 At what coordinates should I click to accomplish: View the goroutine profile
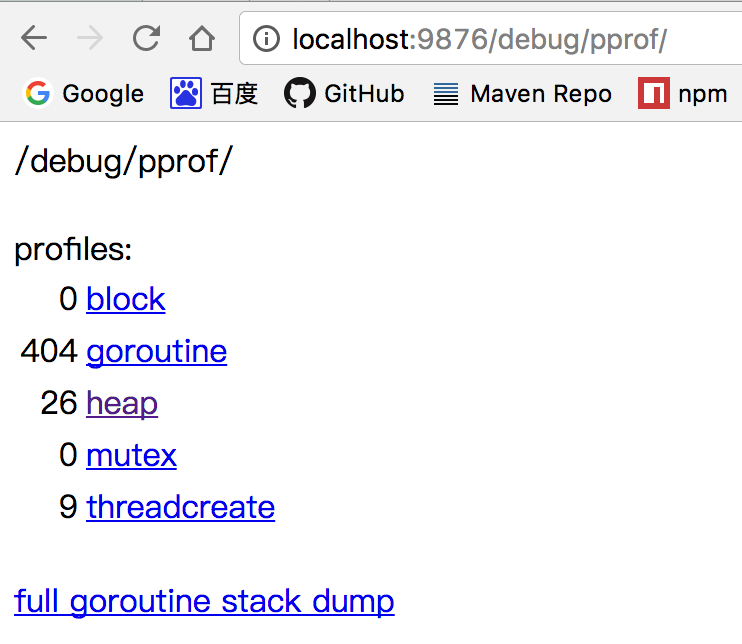click(157, 351)
